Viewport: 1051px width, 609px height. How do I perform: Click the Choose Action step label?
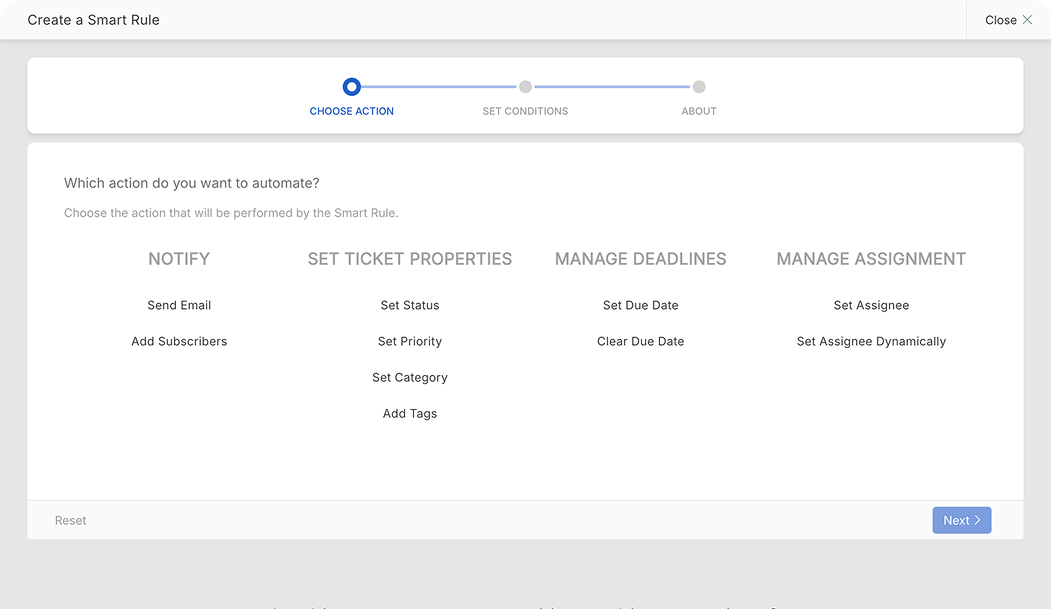click(x=351, y=111)
